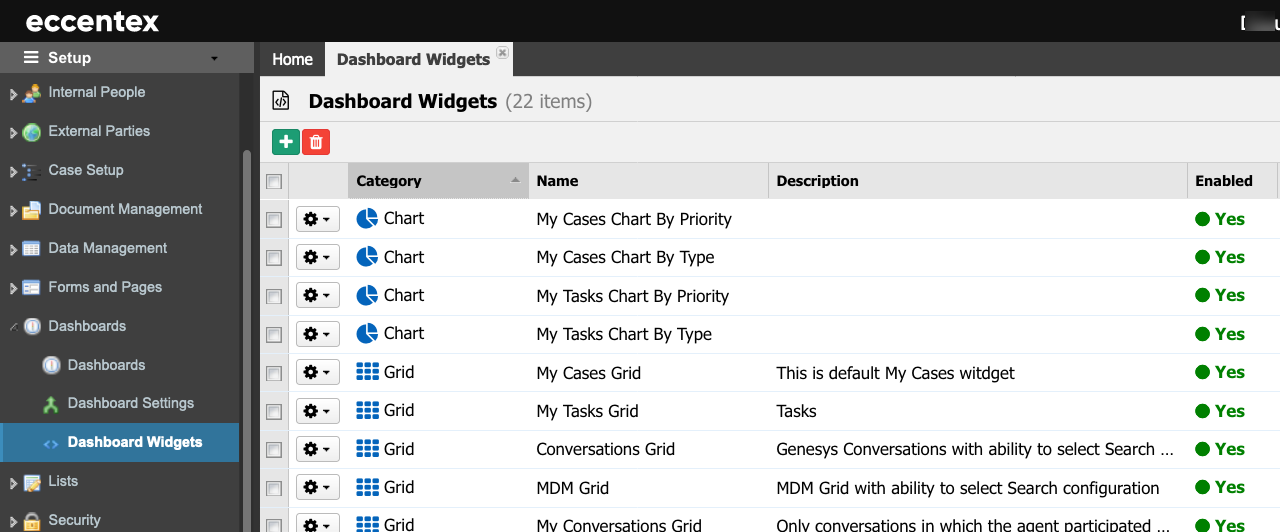Click the Dashboard Widgets code brackets sidebar icon
Screen dimensions: 1280x532
tap(51, 443)
